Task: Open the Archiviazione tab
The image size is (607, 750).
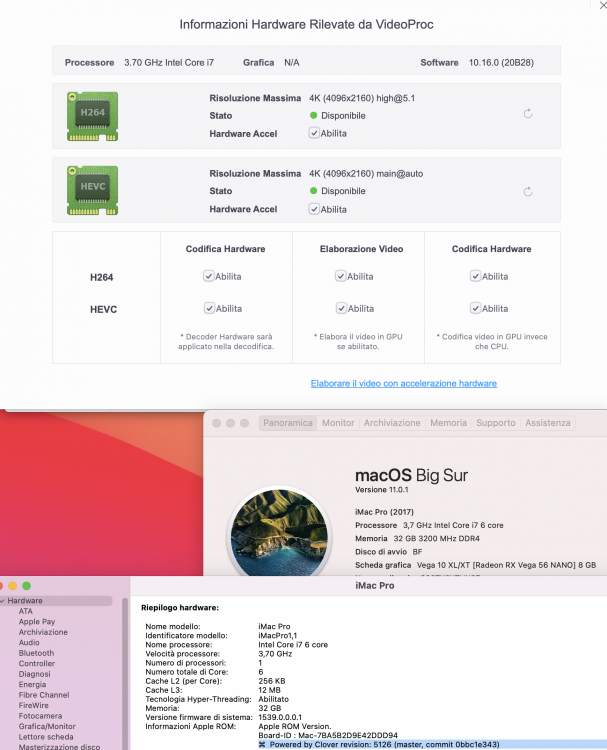Action: tap(392, 423)
